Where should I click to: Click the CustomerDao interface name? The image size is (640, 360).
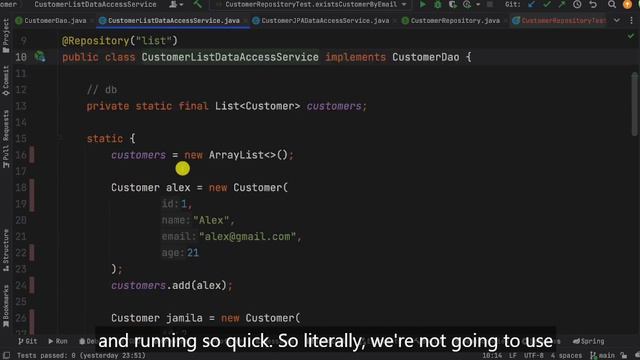pyautogui.click(x=426, y=57)
